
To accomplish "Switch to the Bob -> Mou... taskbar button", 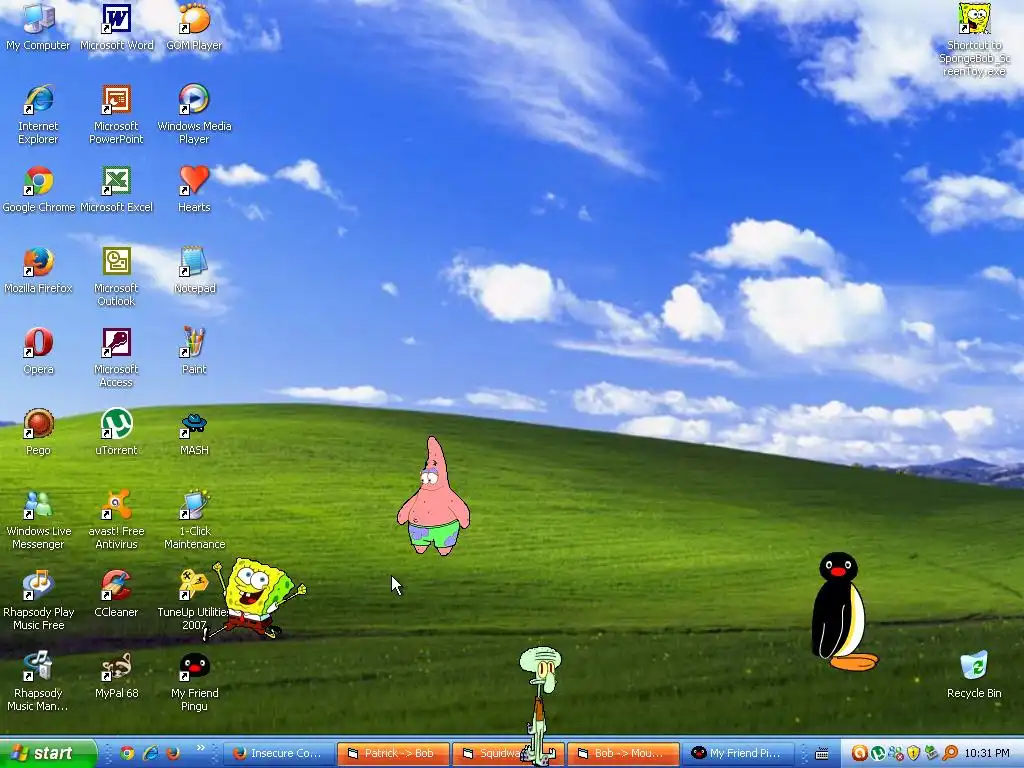I will pyautogui.click(x=624, y=753).
